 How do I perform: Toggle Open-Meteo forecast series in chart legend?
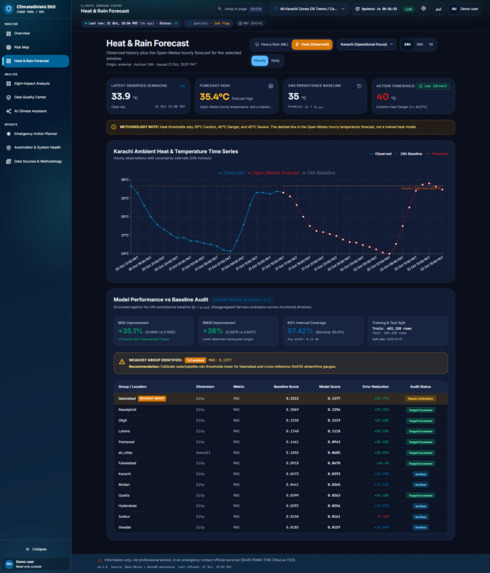coord(273,173)
